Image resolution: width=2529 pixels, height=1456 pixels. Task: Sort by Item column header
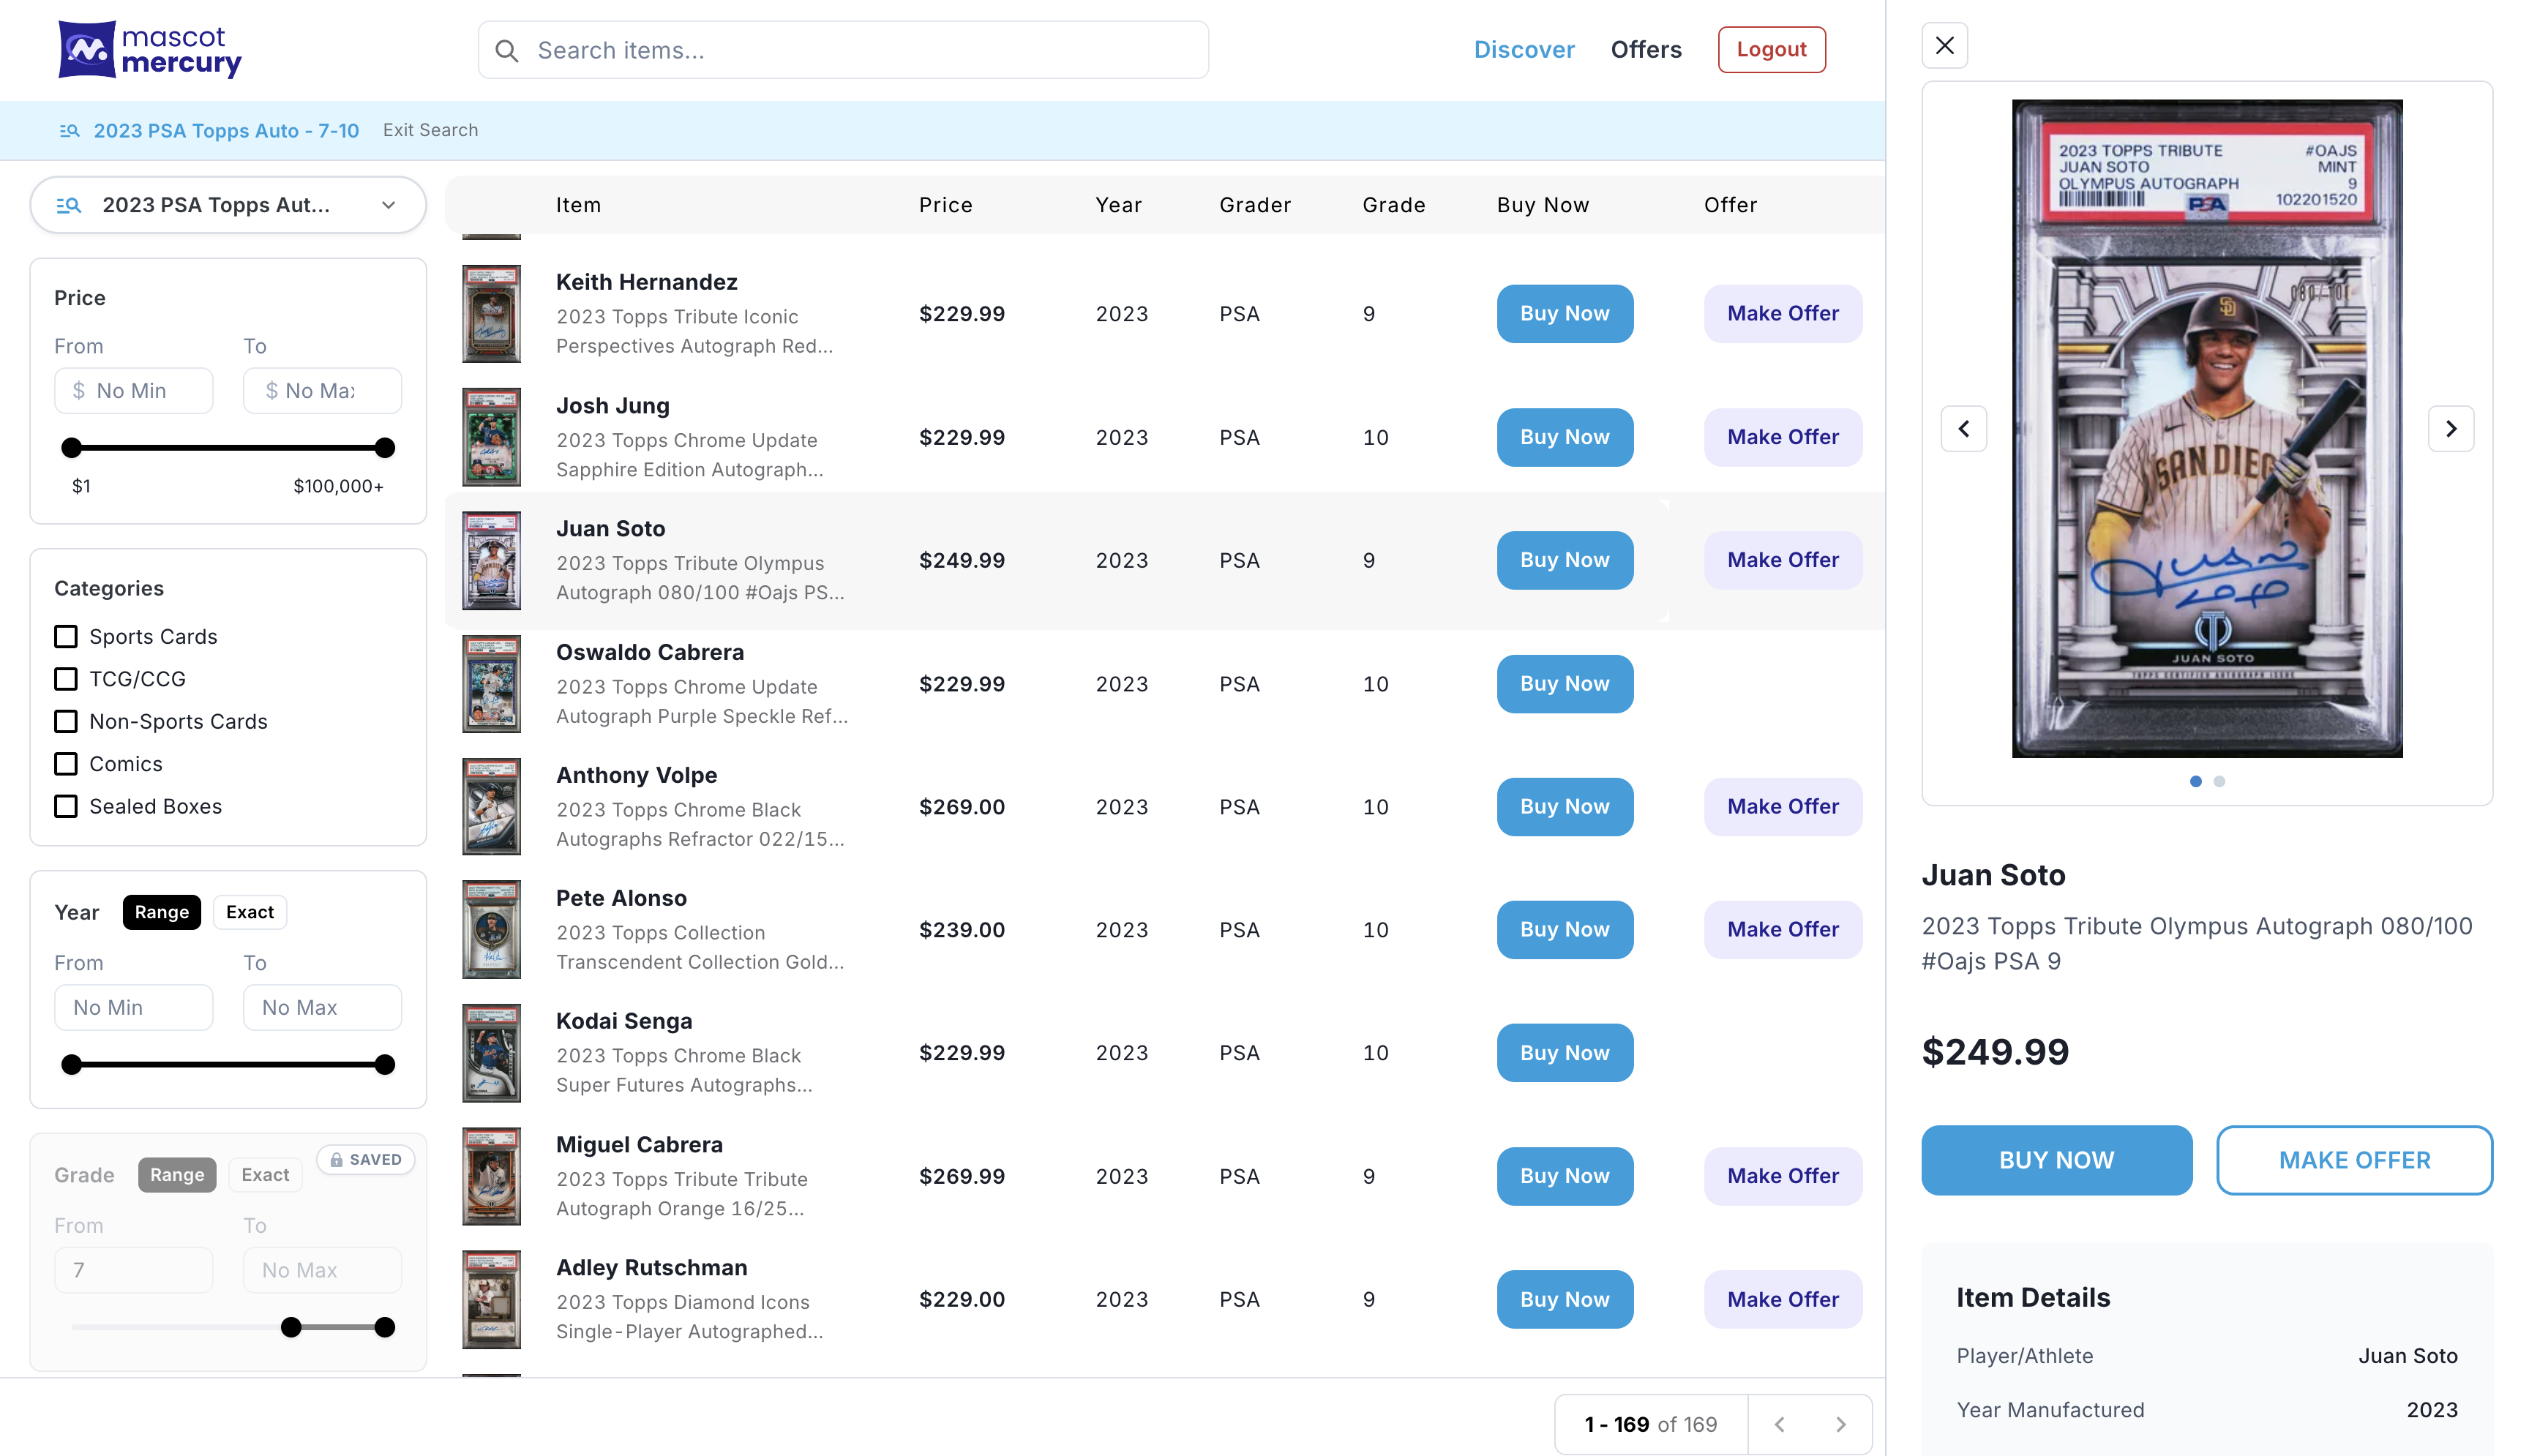578,205
